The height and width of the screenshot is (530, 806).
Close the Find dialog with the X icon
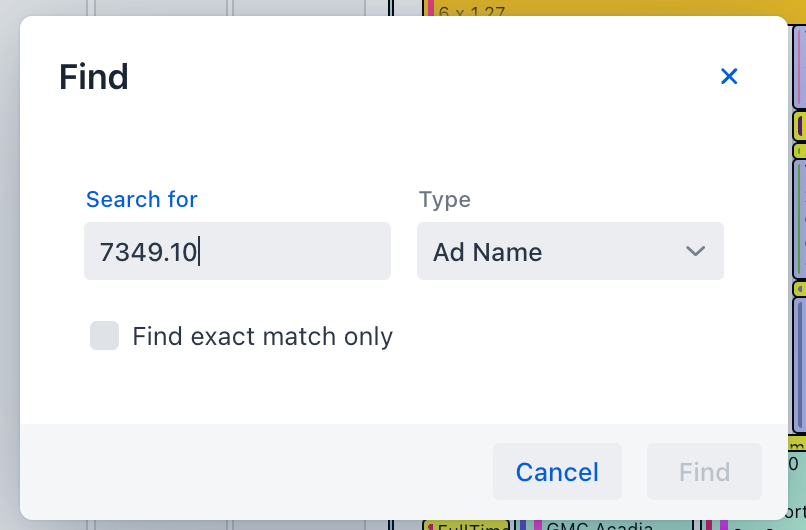coord(729,76)
